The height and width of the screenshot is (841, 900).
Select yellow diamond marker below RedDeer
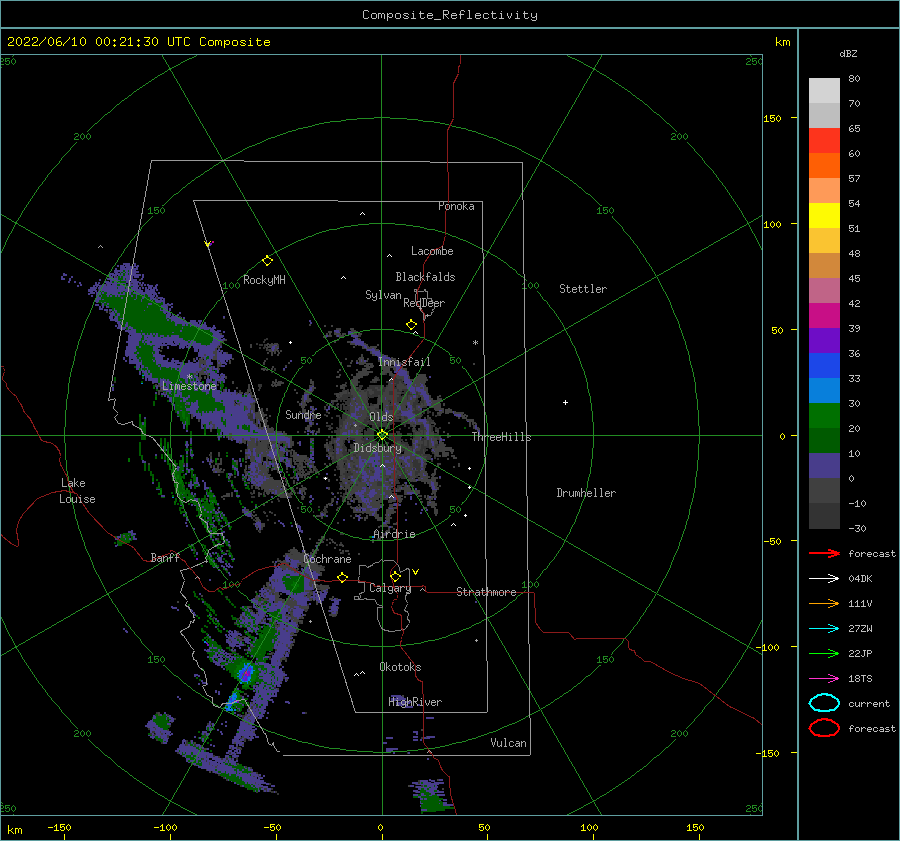(x=411, y=325)
